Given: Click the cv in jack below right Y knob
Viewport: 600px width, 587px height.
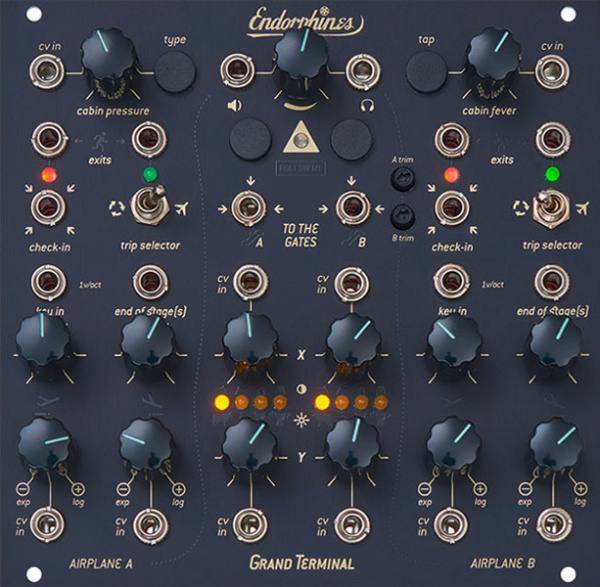Looking at the screenshot, I should [352, 525].
